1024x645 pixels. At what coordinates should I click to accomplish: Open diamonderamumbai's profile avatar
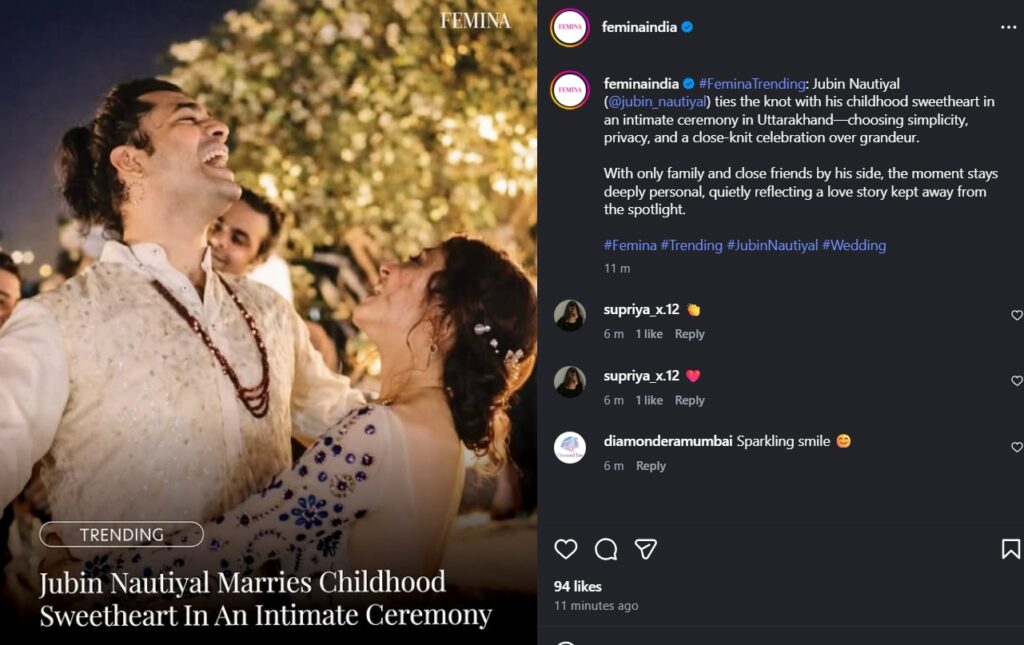coord(570,447)
